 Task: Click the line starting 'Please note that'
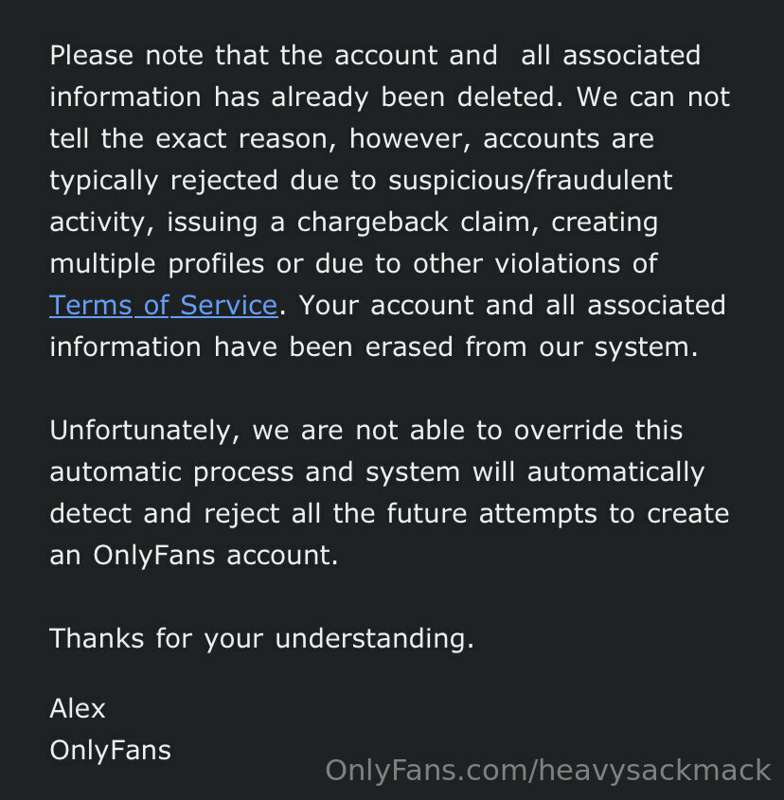(x=375, y=55)
